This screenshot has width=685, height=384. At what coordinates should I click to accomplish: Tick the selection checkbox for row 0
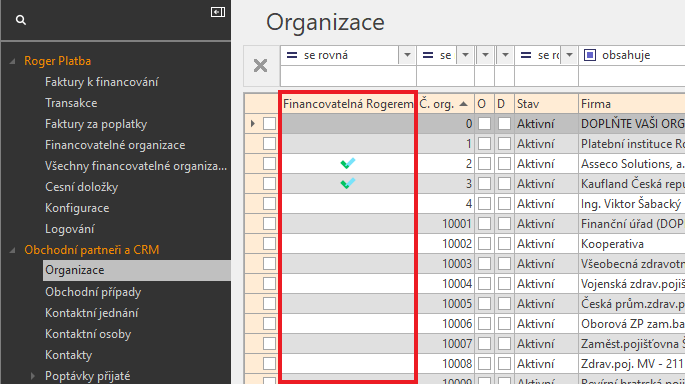(x=270, y=124)
